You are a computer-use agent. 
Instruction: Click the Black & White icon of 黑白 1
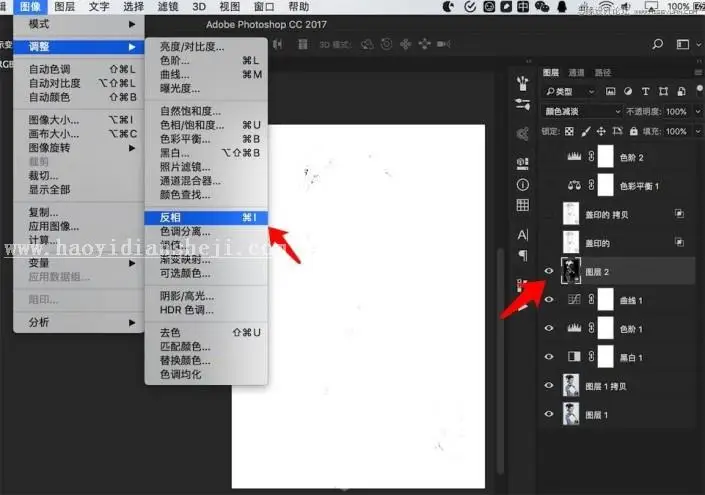574,357
